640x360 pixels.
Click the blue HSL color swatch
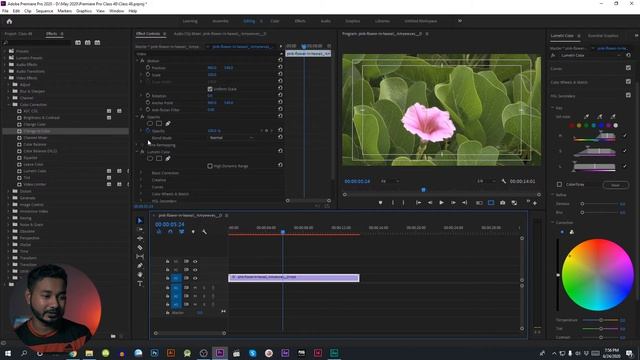tap(601, 125)
